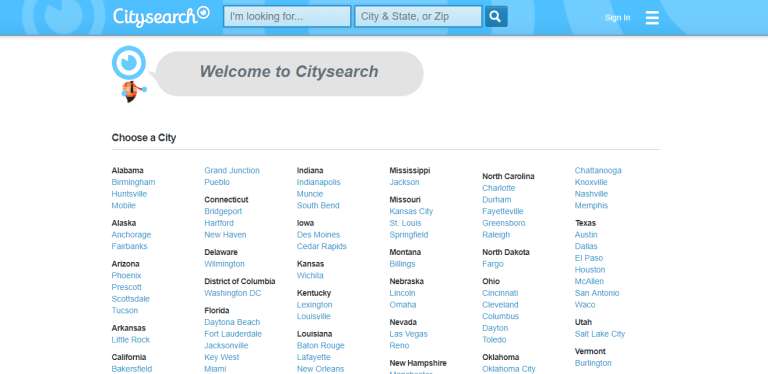Select Springfield under Missouri
This screenshot has height=374, width=768.
pyautogui.click(x=409, y=235)
